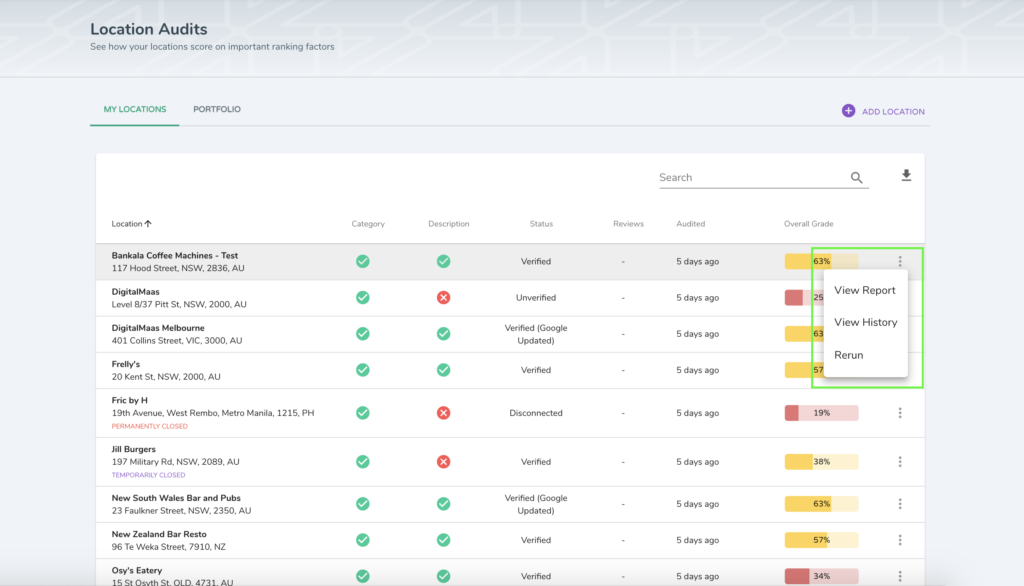The width and height of the screenshot is (1024, 586).
Task: Click the Reviews column header
Action: click(x=628, y=223)
